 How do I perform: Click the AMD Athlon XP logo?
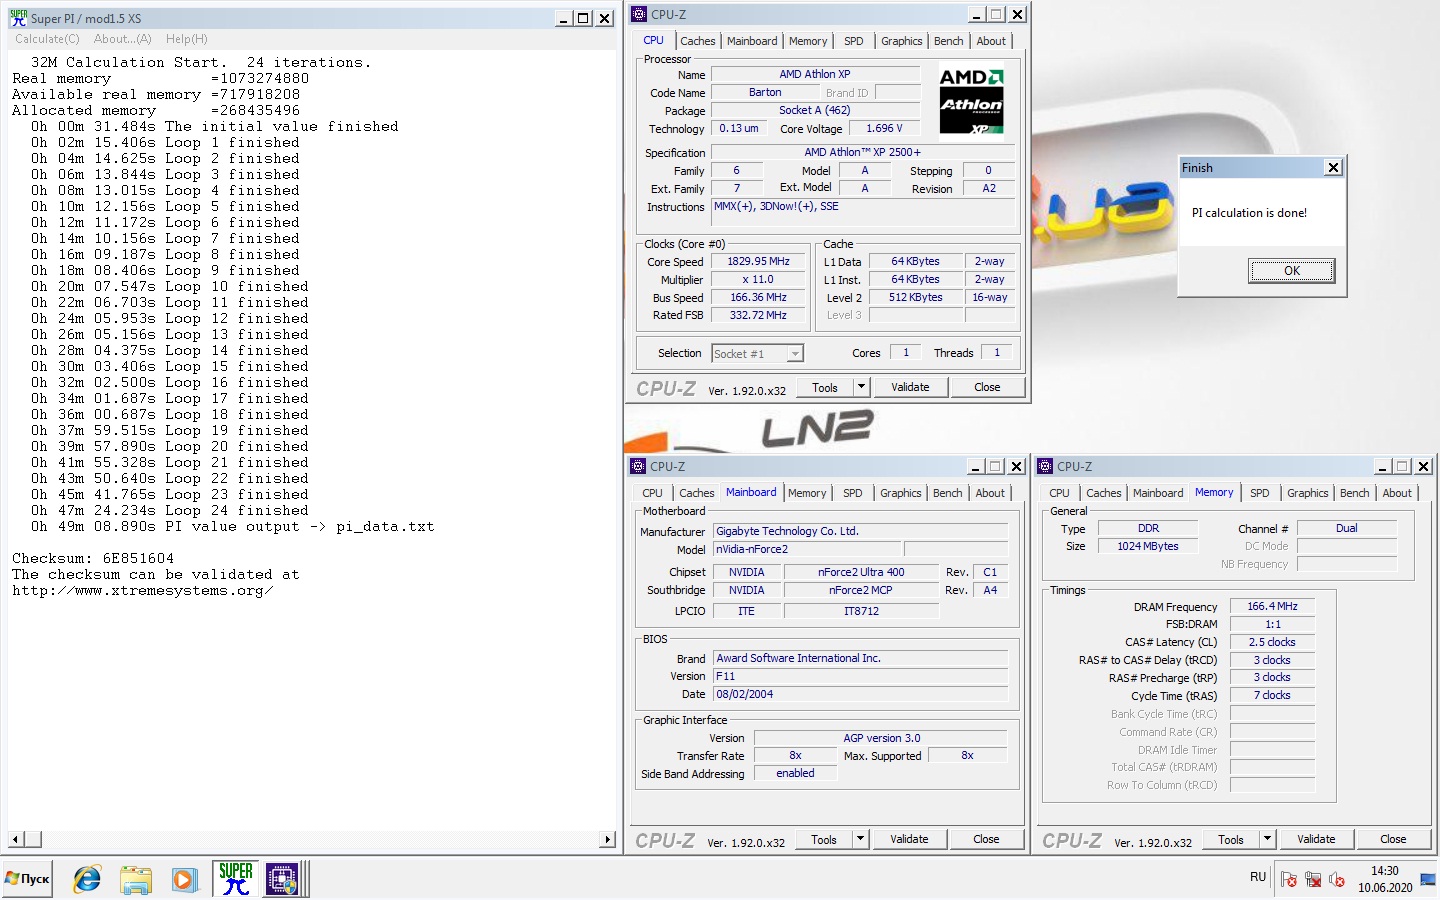[x=971, y=101]
